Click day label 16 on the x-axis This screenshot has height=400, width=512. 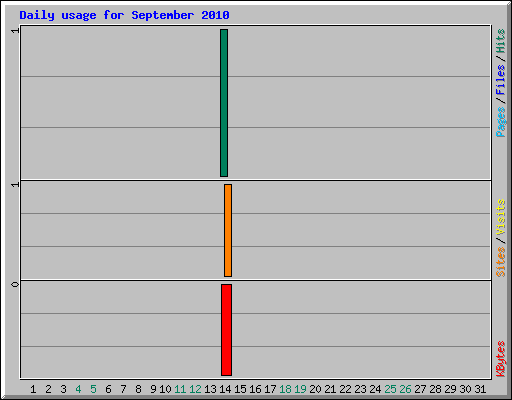tap(255, 389)
